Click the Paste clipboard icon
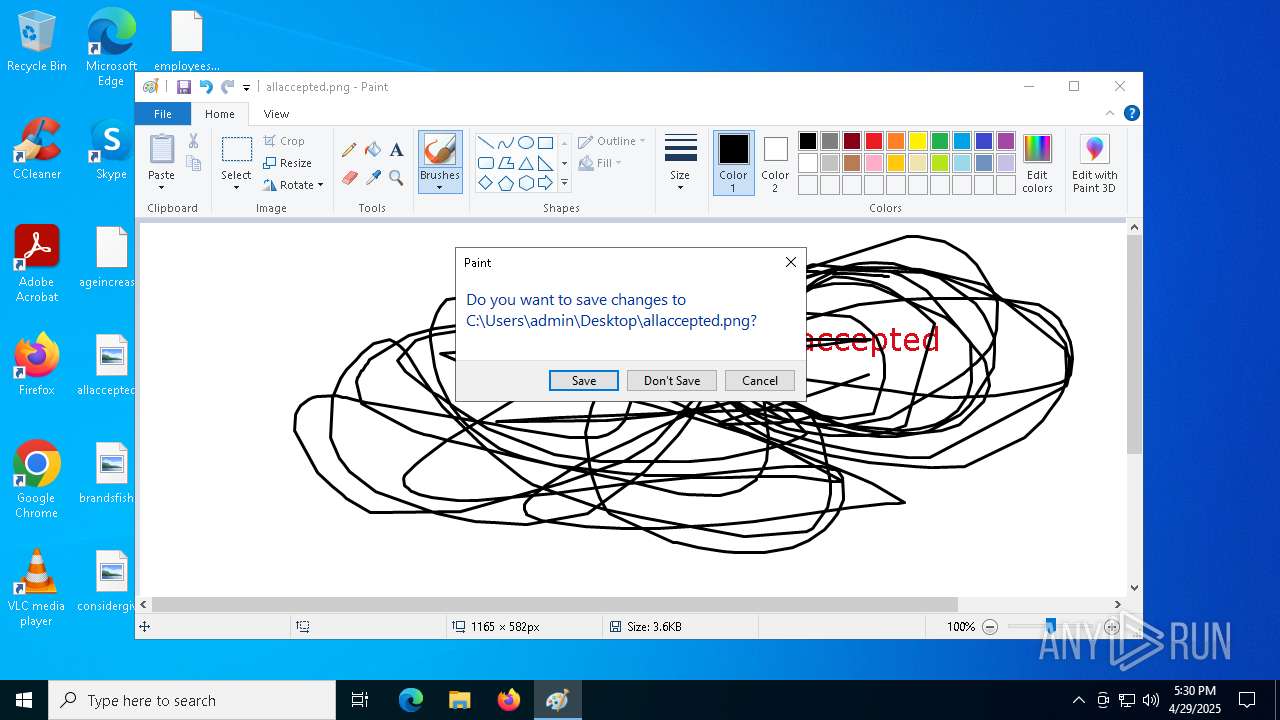1280x720 pixels. [x=161, y=150]
